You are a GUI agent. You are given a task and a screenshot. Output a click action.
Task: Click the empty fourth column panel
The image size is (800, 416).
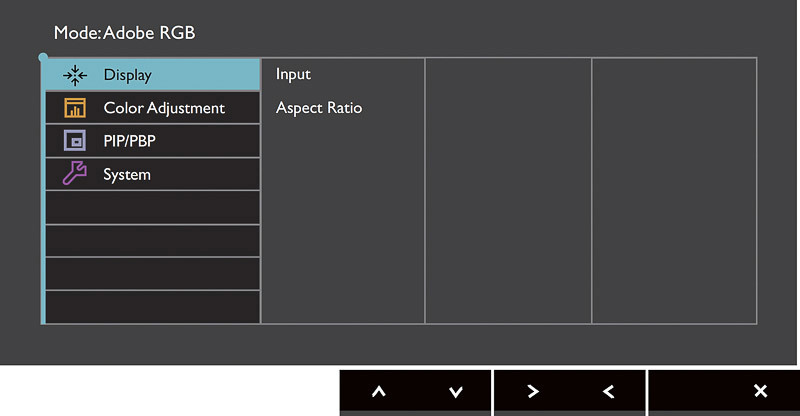[x=674, y=191]
